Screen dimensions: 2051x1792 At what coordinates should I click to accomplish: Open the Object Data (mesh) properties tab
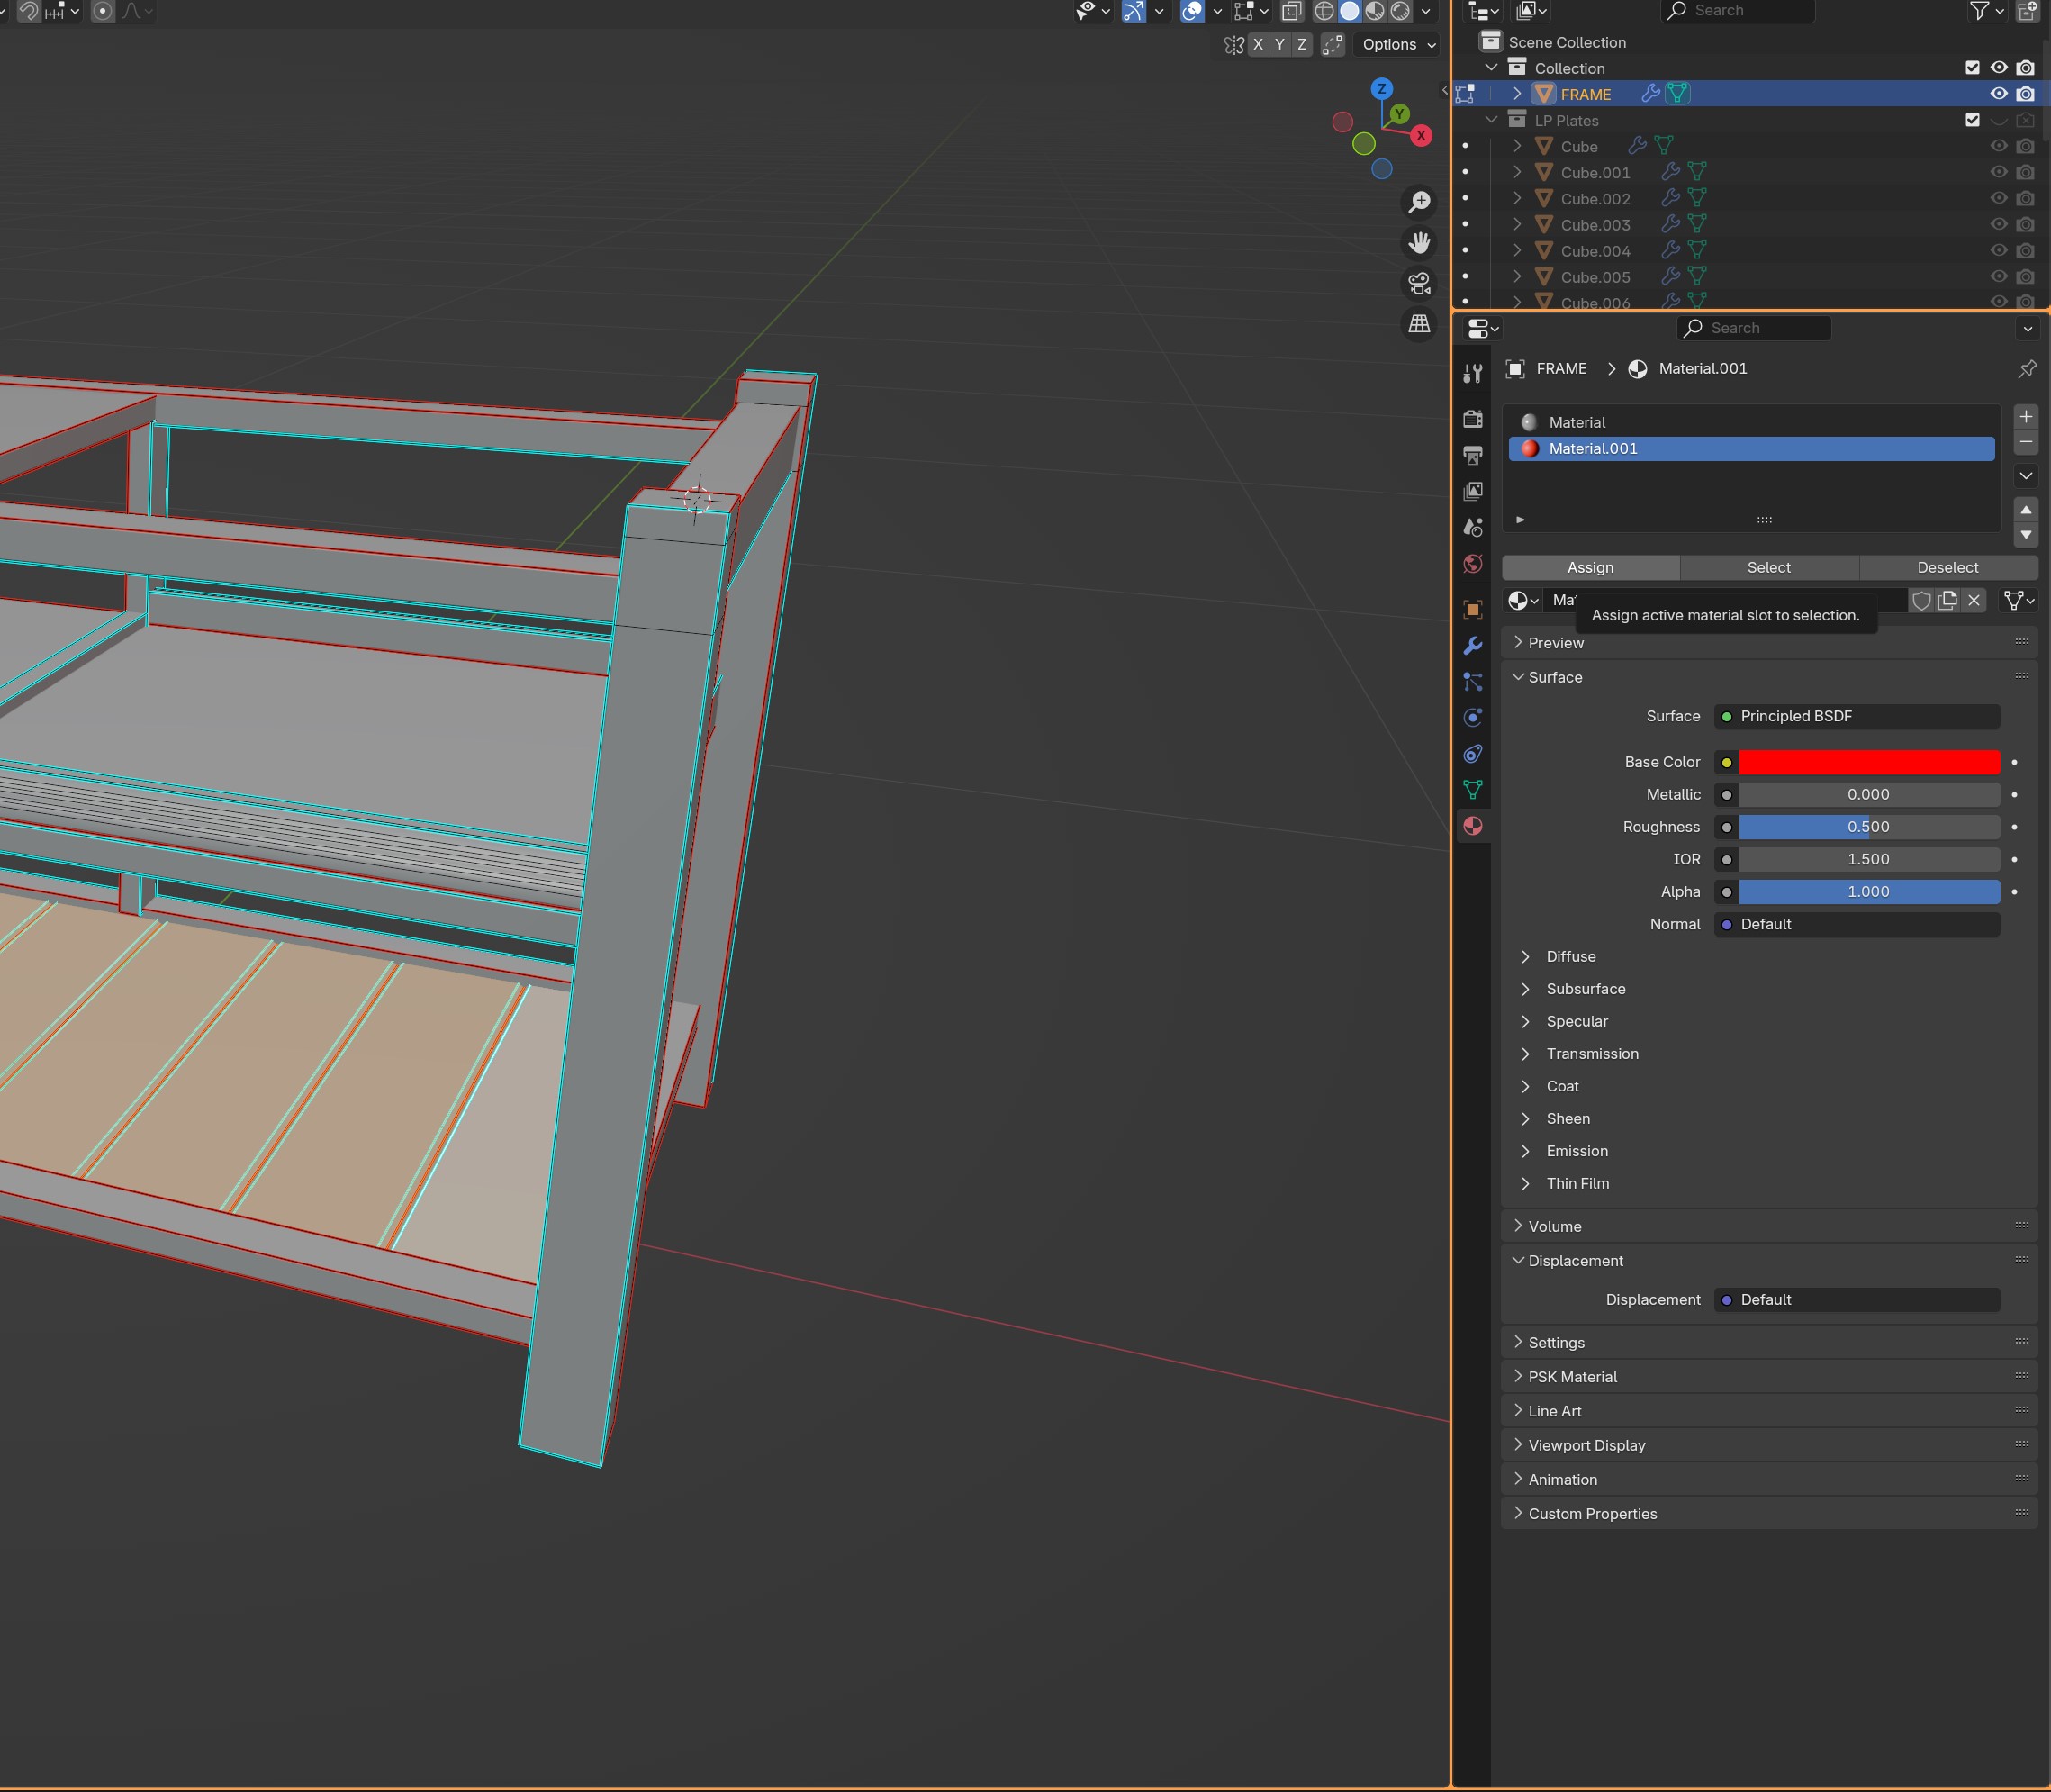click(x=1472, y=789)
